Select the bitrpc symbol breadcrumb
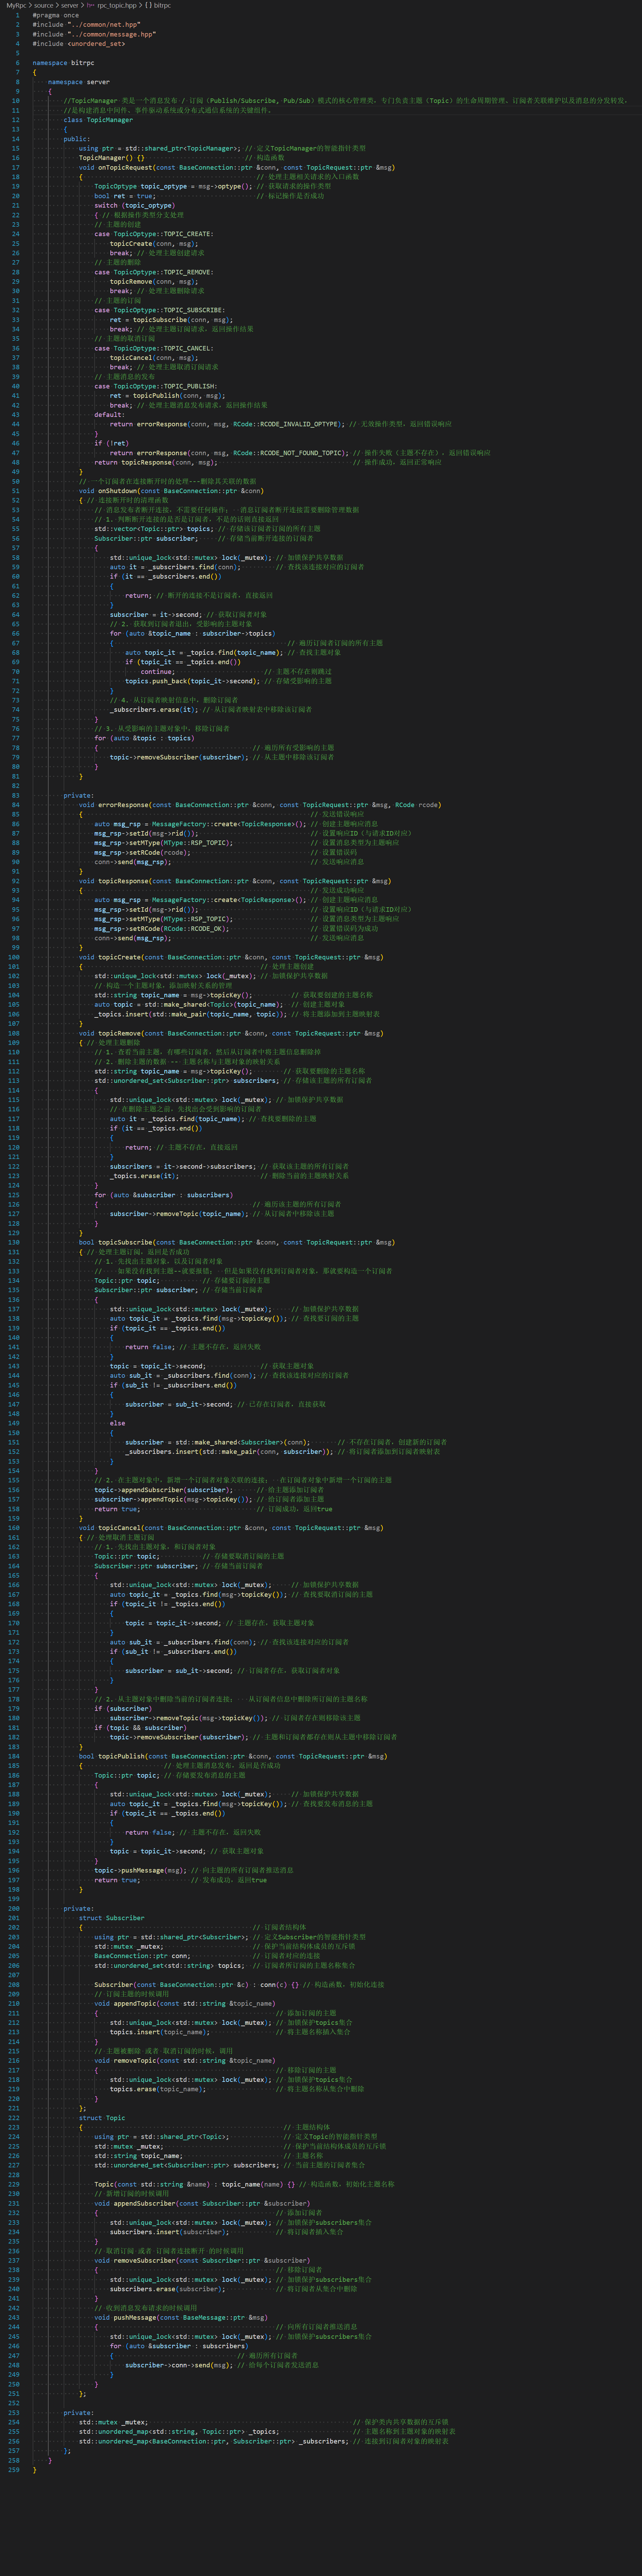This screenshot has height=2576, width=642. tap(162, 5)
